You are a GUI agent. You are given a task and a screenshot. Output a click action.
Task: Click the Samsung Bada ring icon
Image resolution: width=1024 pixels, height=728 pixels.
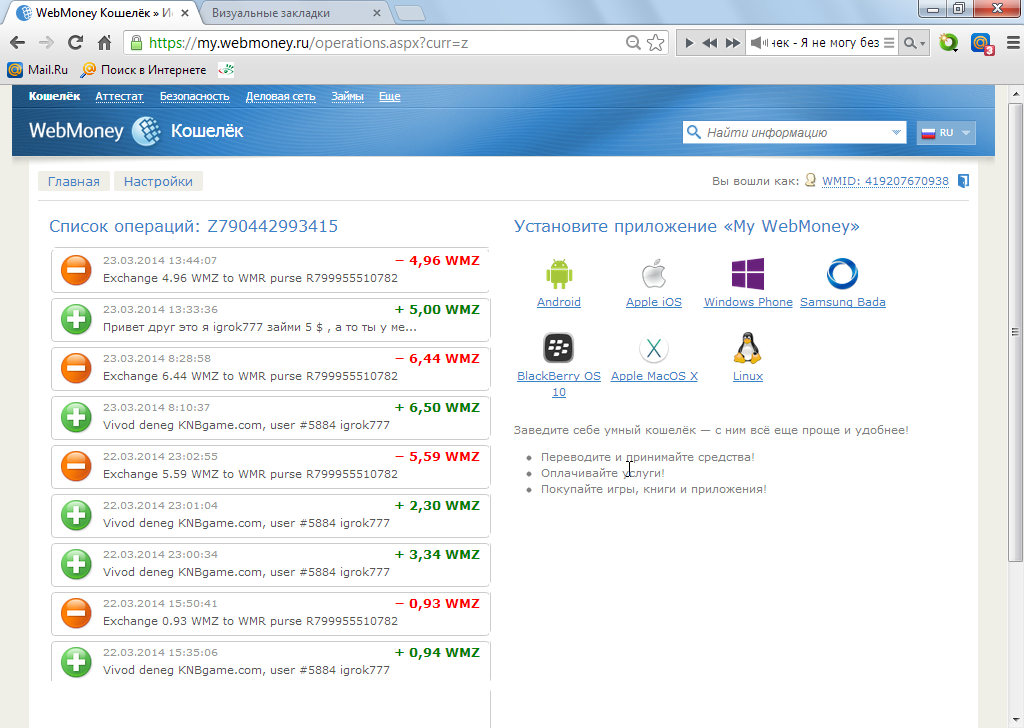(842, 274)
